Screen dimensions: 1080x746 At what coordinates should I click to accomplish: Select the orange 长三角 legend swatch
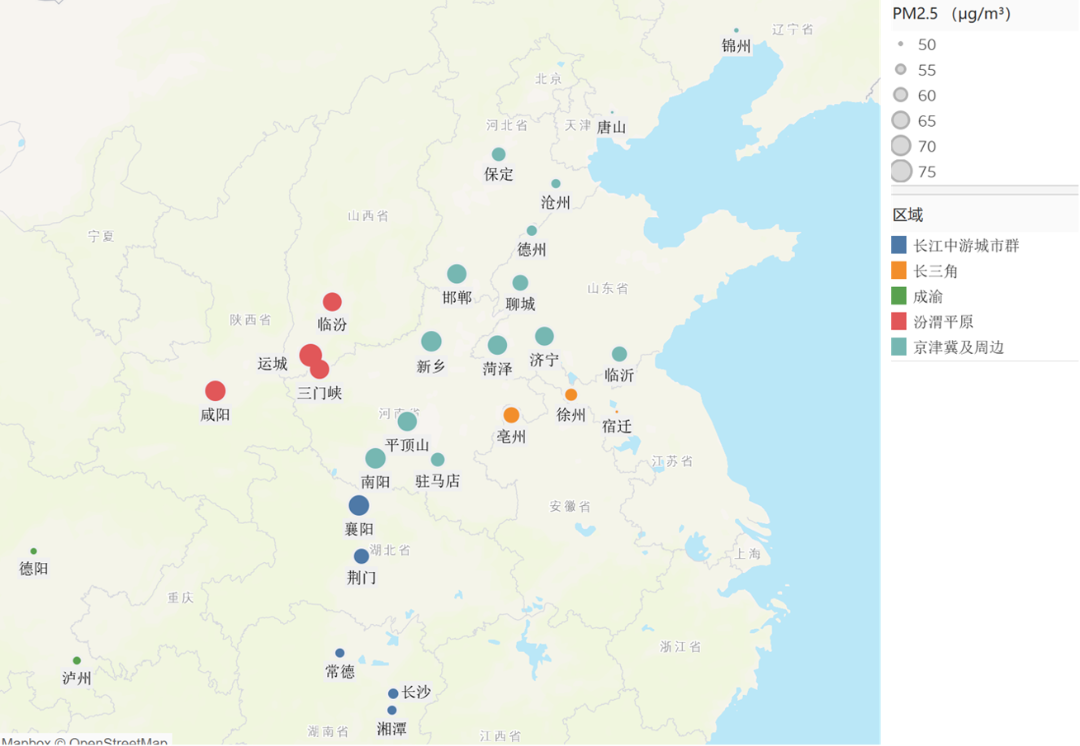tap(900, 271)
